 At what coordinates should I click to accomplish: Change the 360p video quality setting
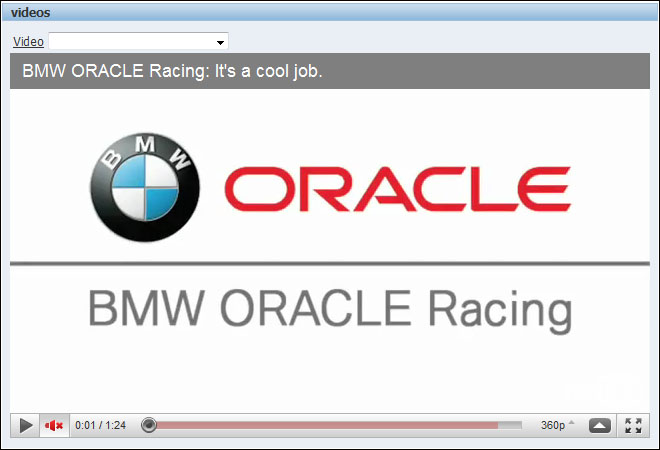click(557, 425)
